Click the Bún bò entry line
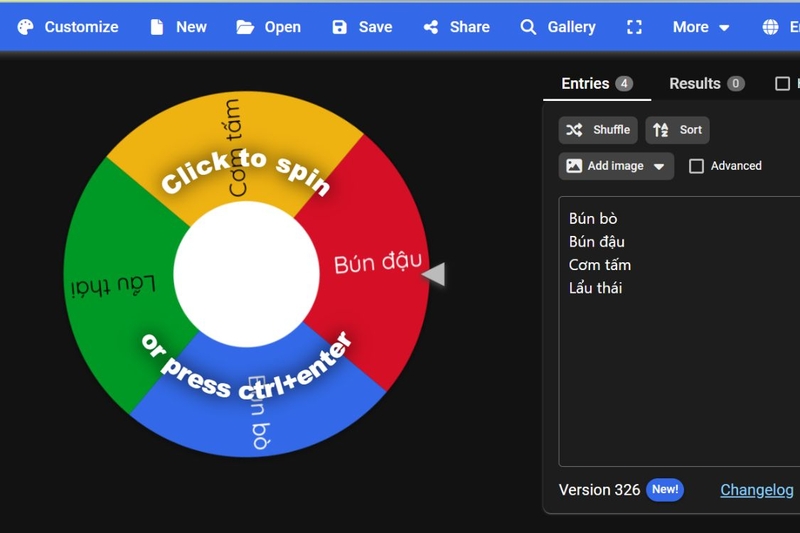The height and width of the screenshot is (533, 800). (593, 219)
